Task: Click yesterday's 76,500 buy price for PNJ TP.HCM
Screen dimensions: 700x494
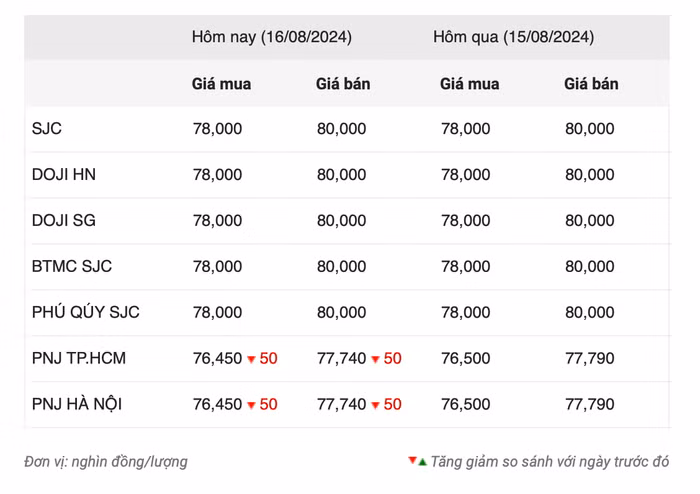Action: click(x=465, y=359)
